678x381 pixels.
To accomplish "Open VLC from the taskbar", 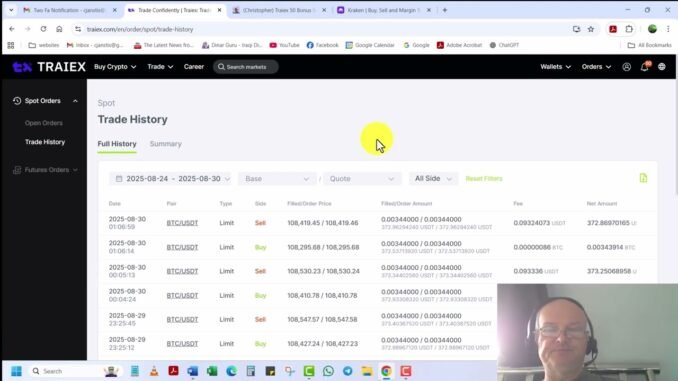I will pos(154,371).
